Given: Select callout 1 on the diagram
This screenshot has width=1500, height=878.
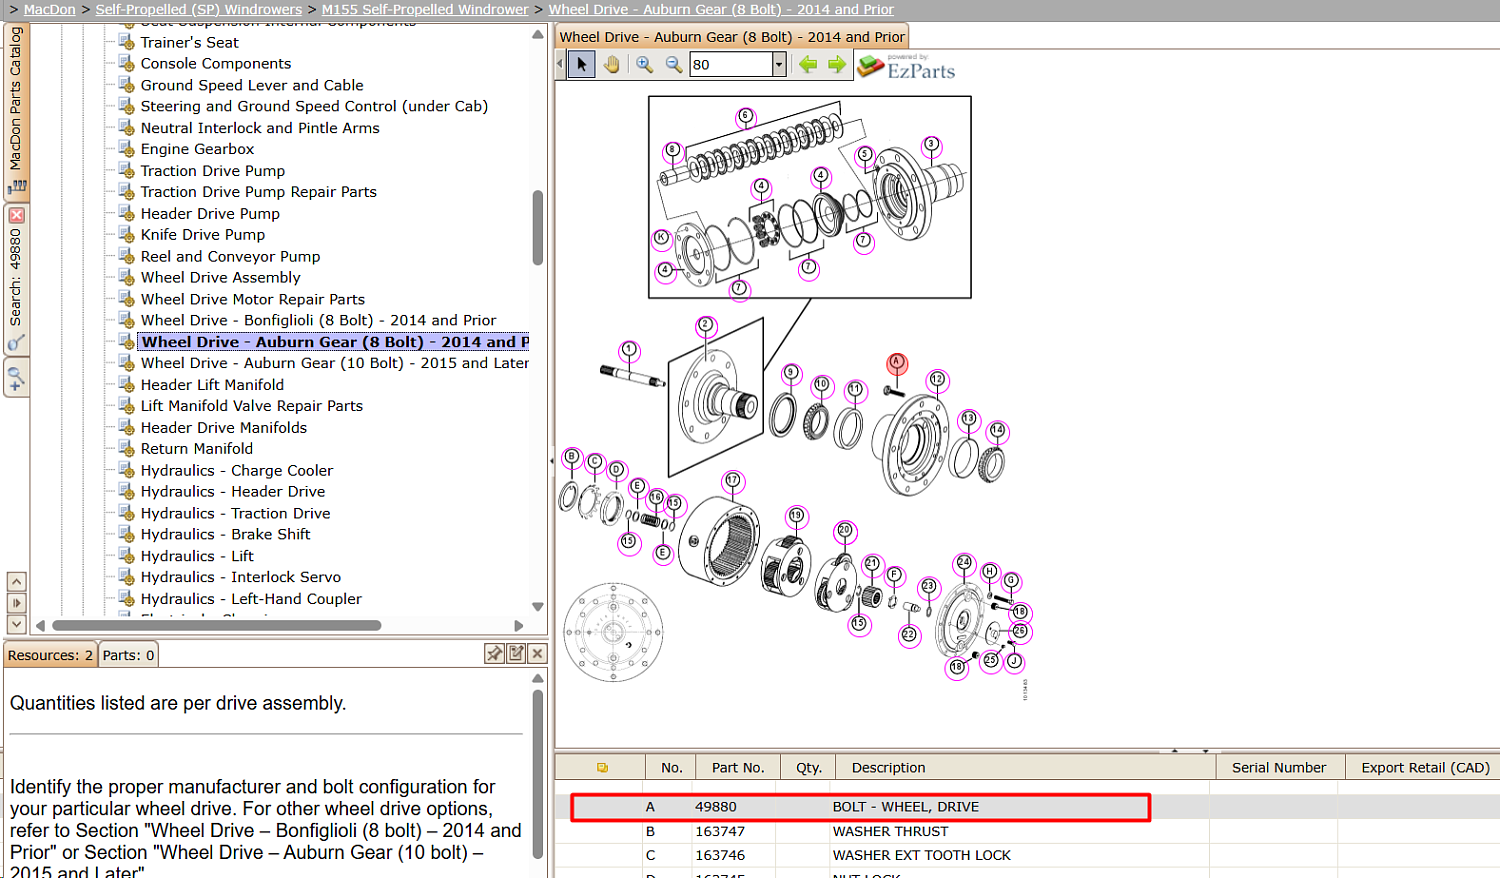Looking at the screenshot, I should click(629, 350).
